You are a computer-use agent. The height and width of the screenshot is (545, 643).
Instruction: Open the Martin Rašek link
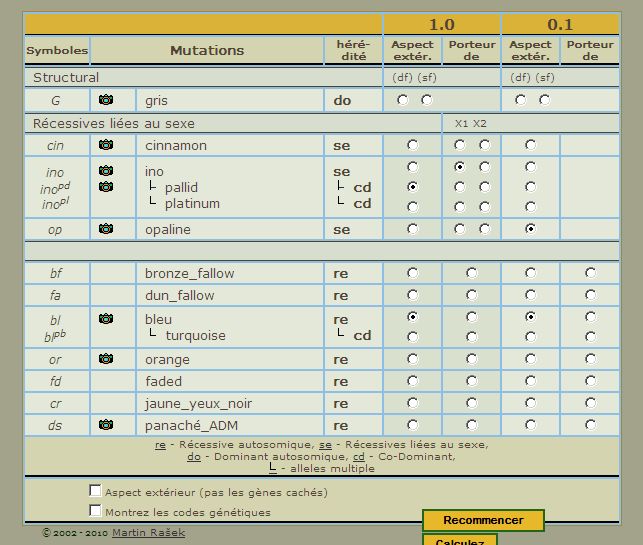148,533
